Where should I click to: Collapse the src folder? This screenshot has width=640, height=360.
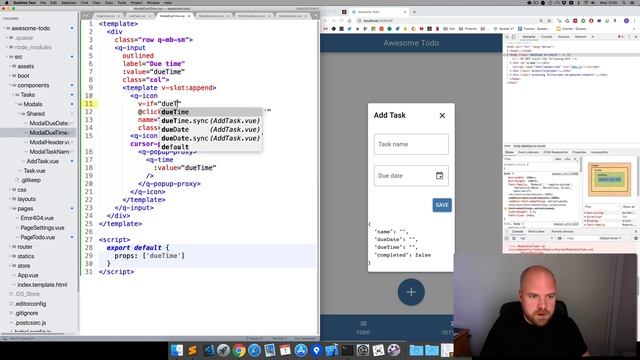pyautogui.click(x=7, y=57)
